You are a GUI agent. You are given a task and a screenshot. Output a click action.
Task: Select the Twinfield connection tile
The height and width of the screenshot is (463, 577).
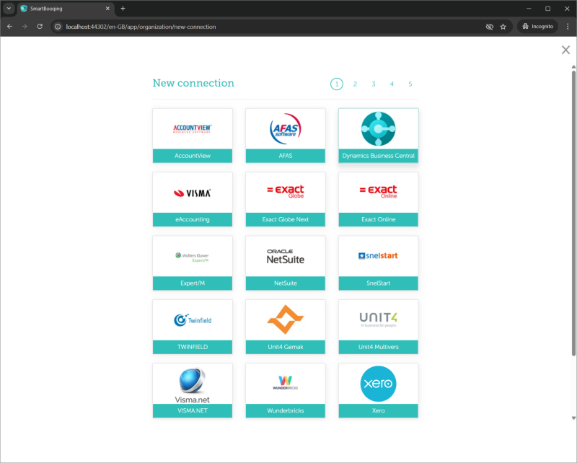point(192,326)
